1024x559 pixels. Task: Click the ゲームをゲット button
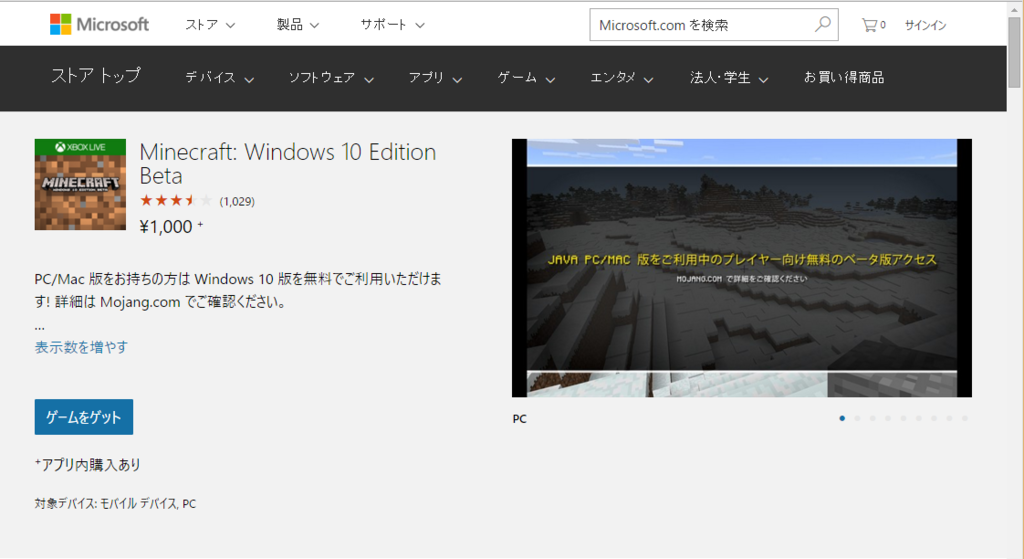pos(84,417)
